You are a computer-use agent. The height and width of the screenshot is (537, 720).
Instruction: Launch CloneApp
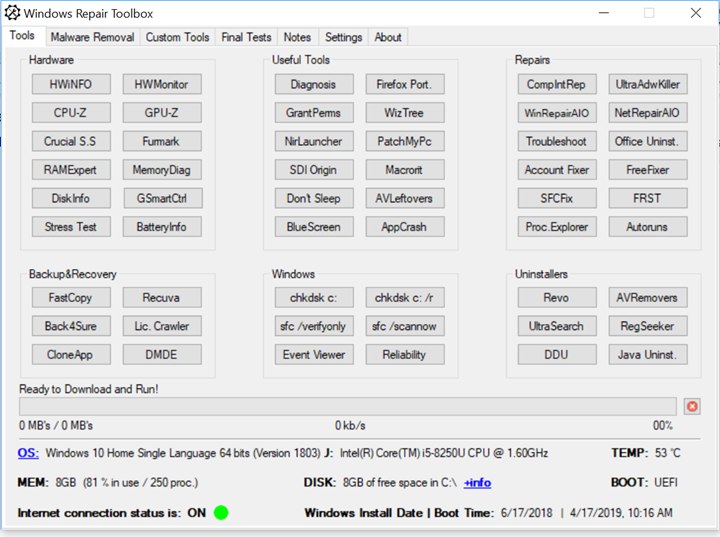(x=71, y=355)
